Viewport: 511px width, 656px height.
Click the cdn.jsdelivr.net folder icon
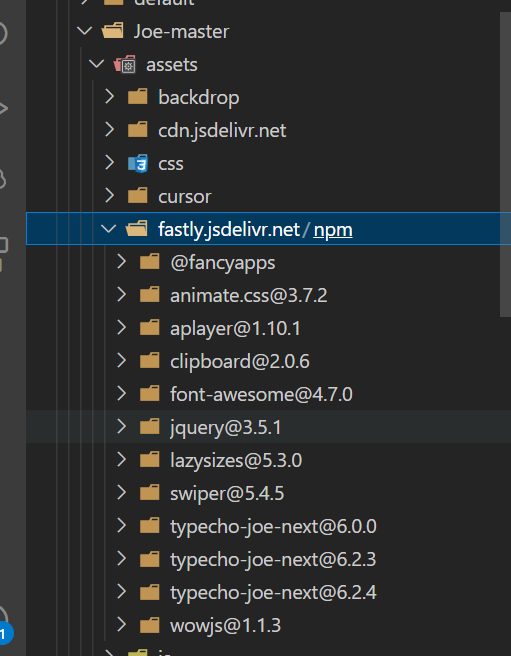pos(137,130)
